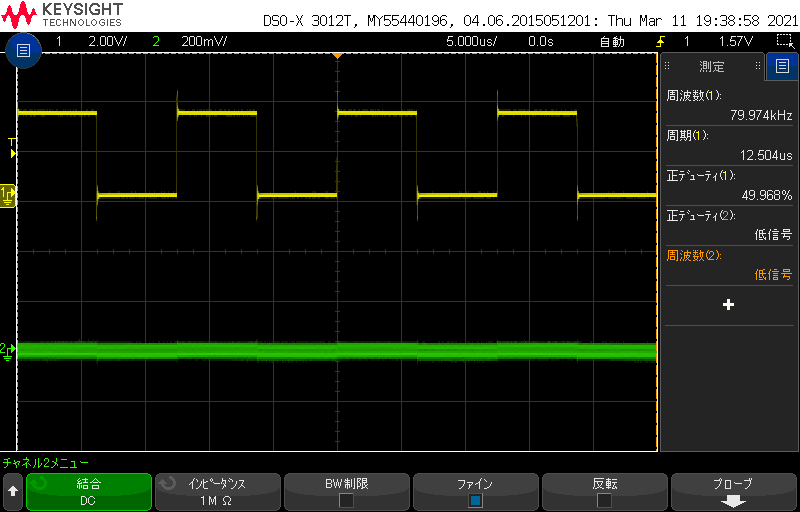The height and width of the screenshot is (512, 800).
Task: Click the rising edge trigger icon
Action: tap(659, 41)
